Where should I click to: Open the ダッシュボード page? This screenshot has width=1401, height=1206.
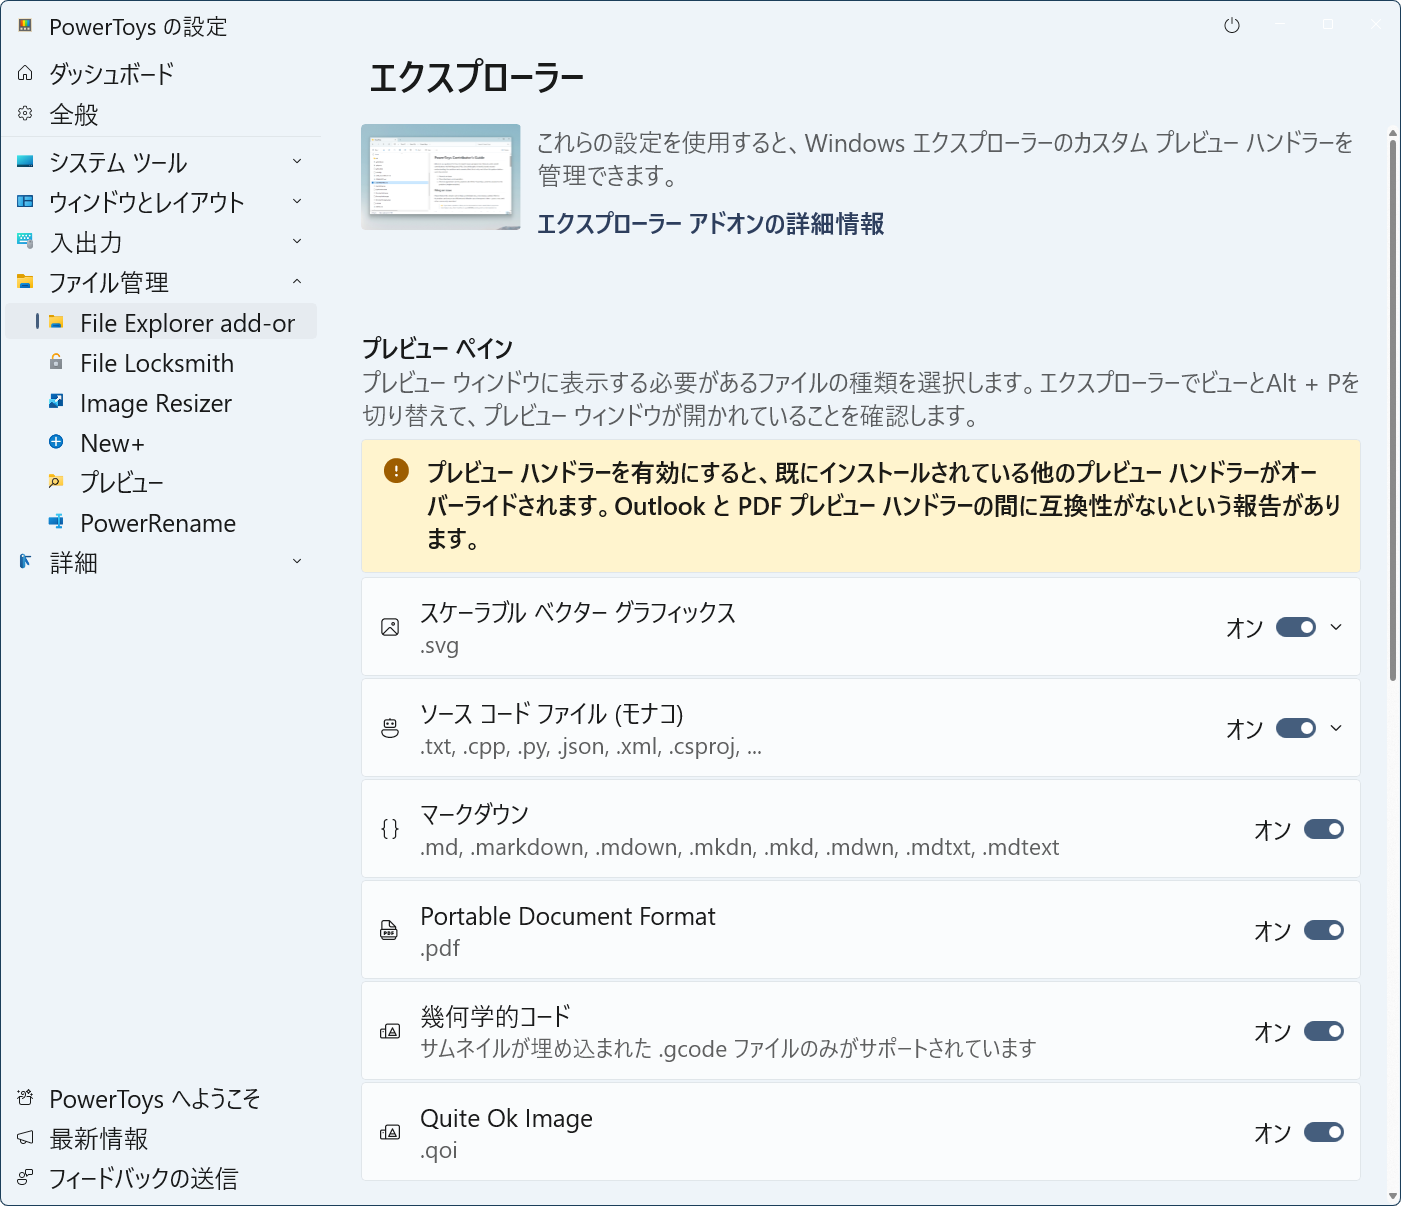(161, 73)
